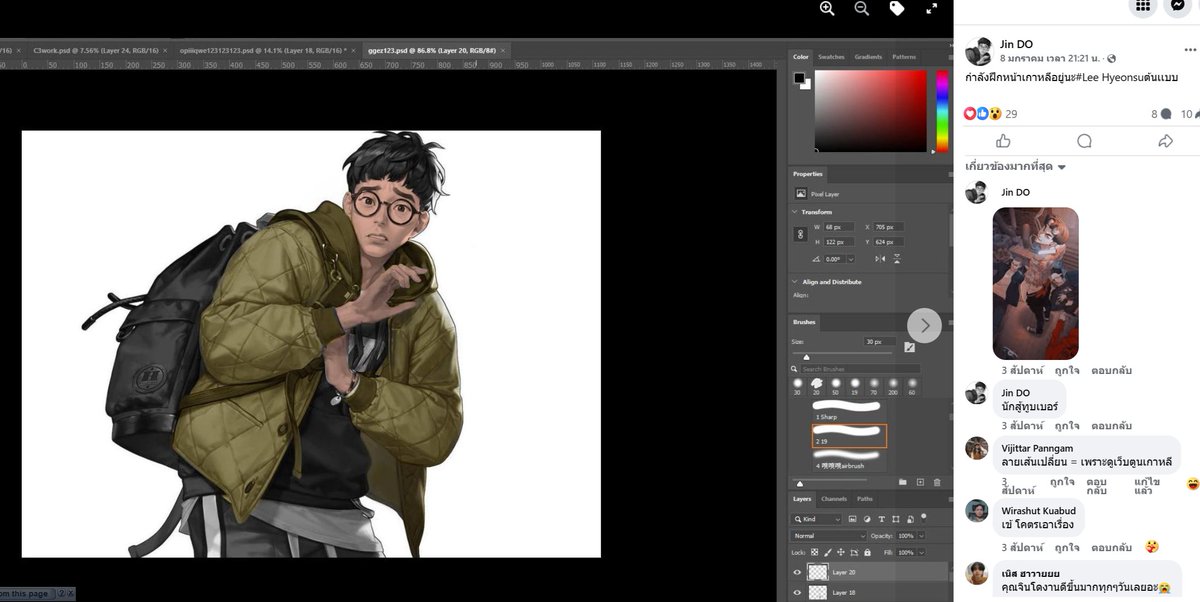Switch to the Patterns tab
Viewport: 1200px width, 602px height.
(904, 57)
